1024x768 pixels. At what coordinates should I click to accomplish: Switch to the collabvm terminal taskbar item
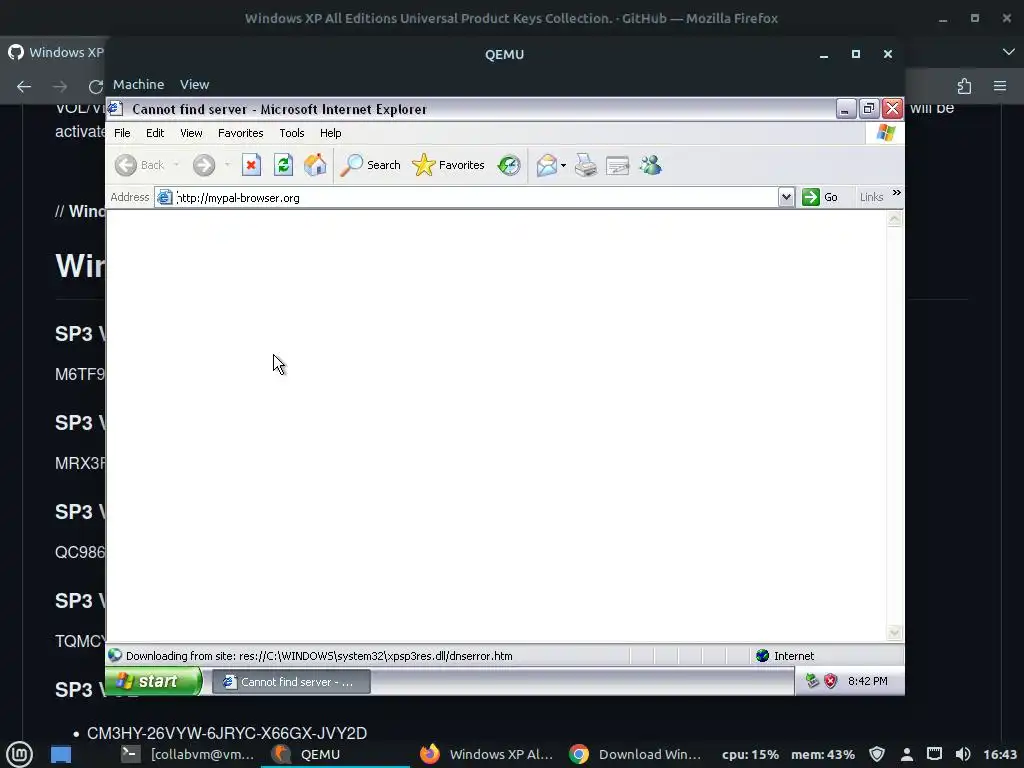click(187, 754)
